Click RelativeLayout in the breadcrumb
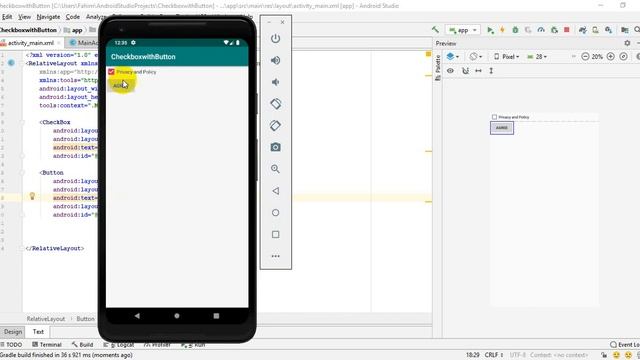Viewport: 640px width, 360px height. (46, 319)
